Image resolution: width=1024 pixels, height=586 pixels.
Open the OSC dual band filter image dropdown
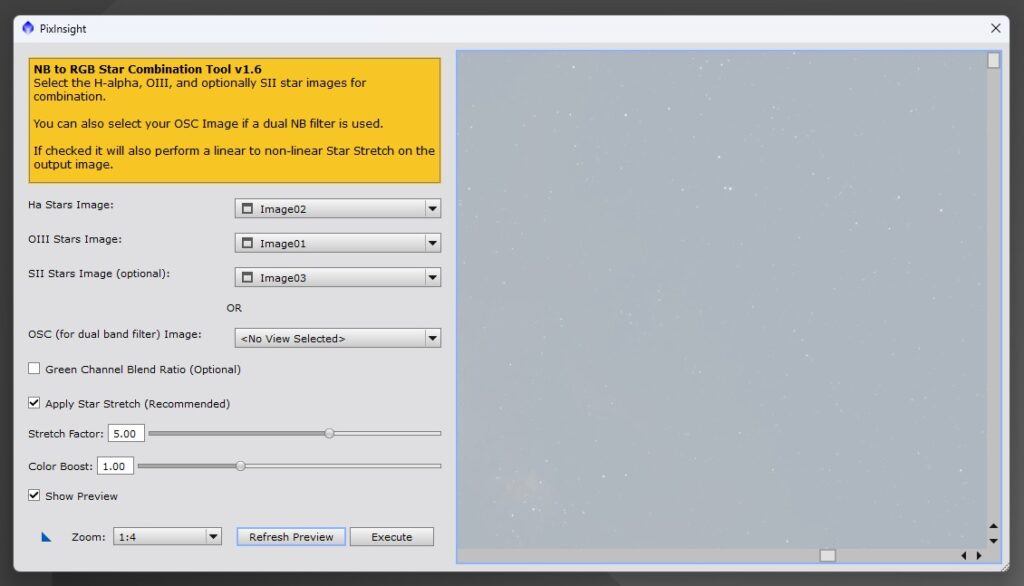click(x=433, y=337)
